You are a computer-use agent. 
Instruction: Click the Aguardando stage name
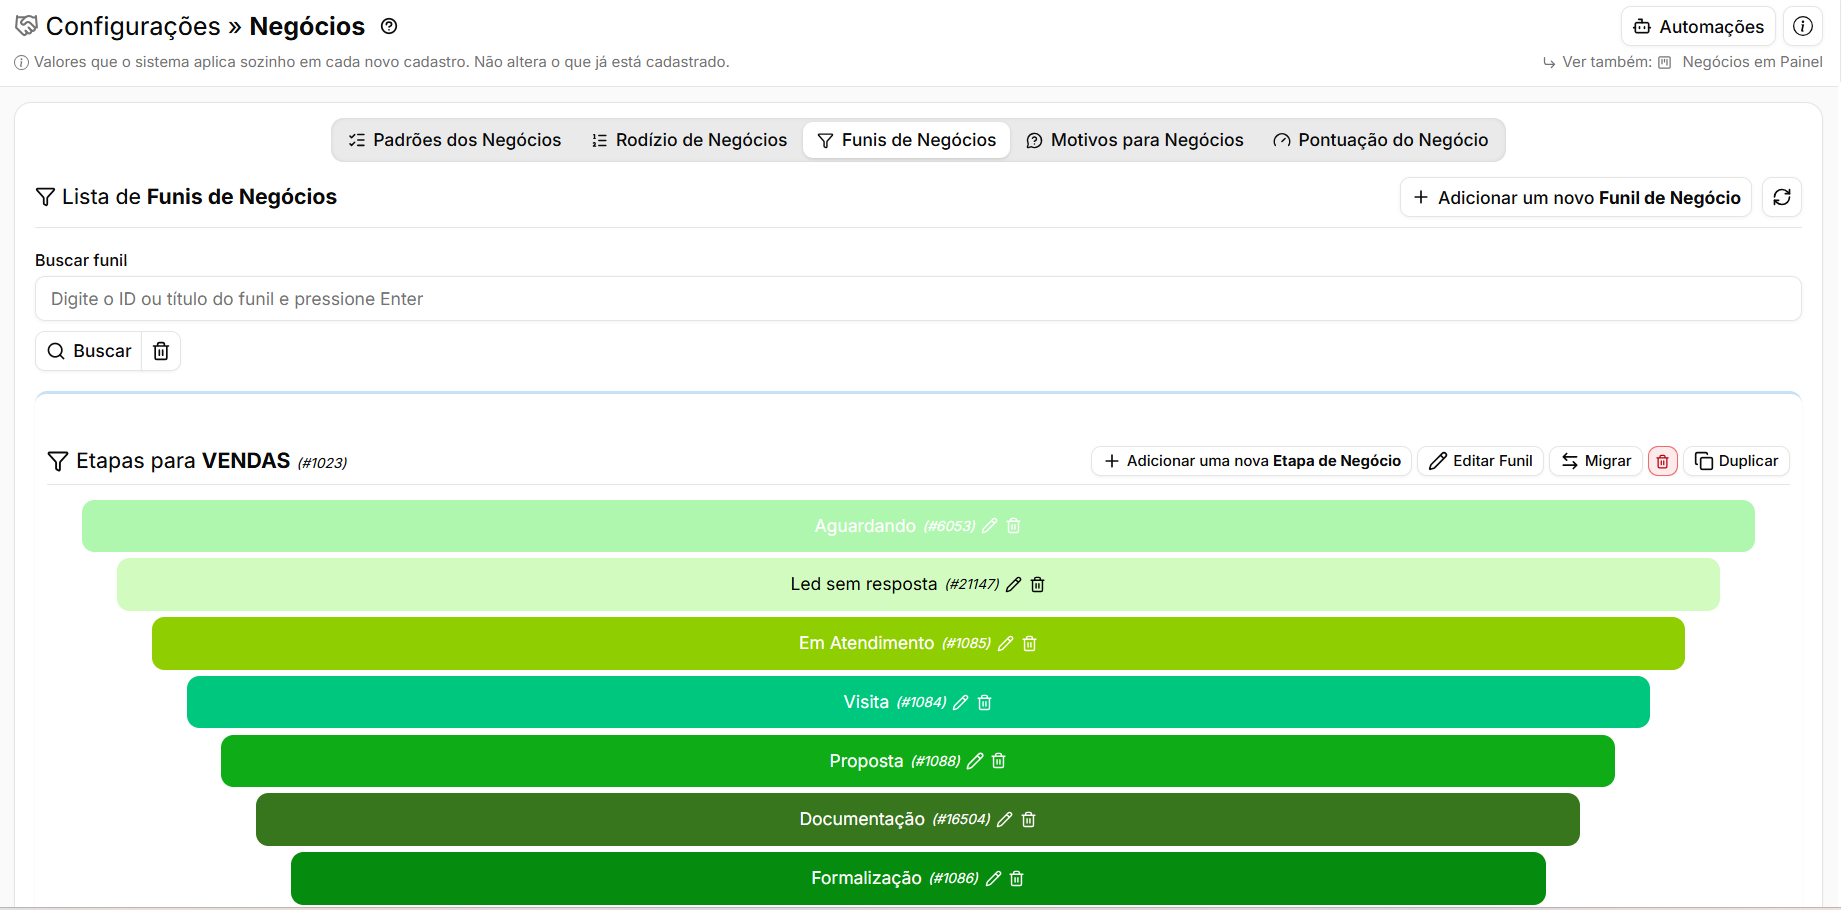865,526
